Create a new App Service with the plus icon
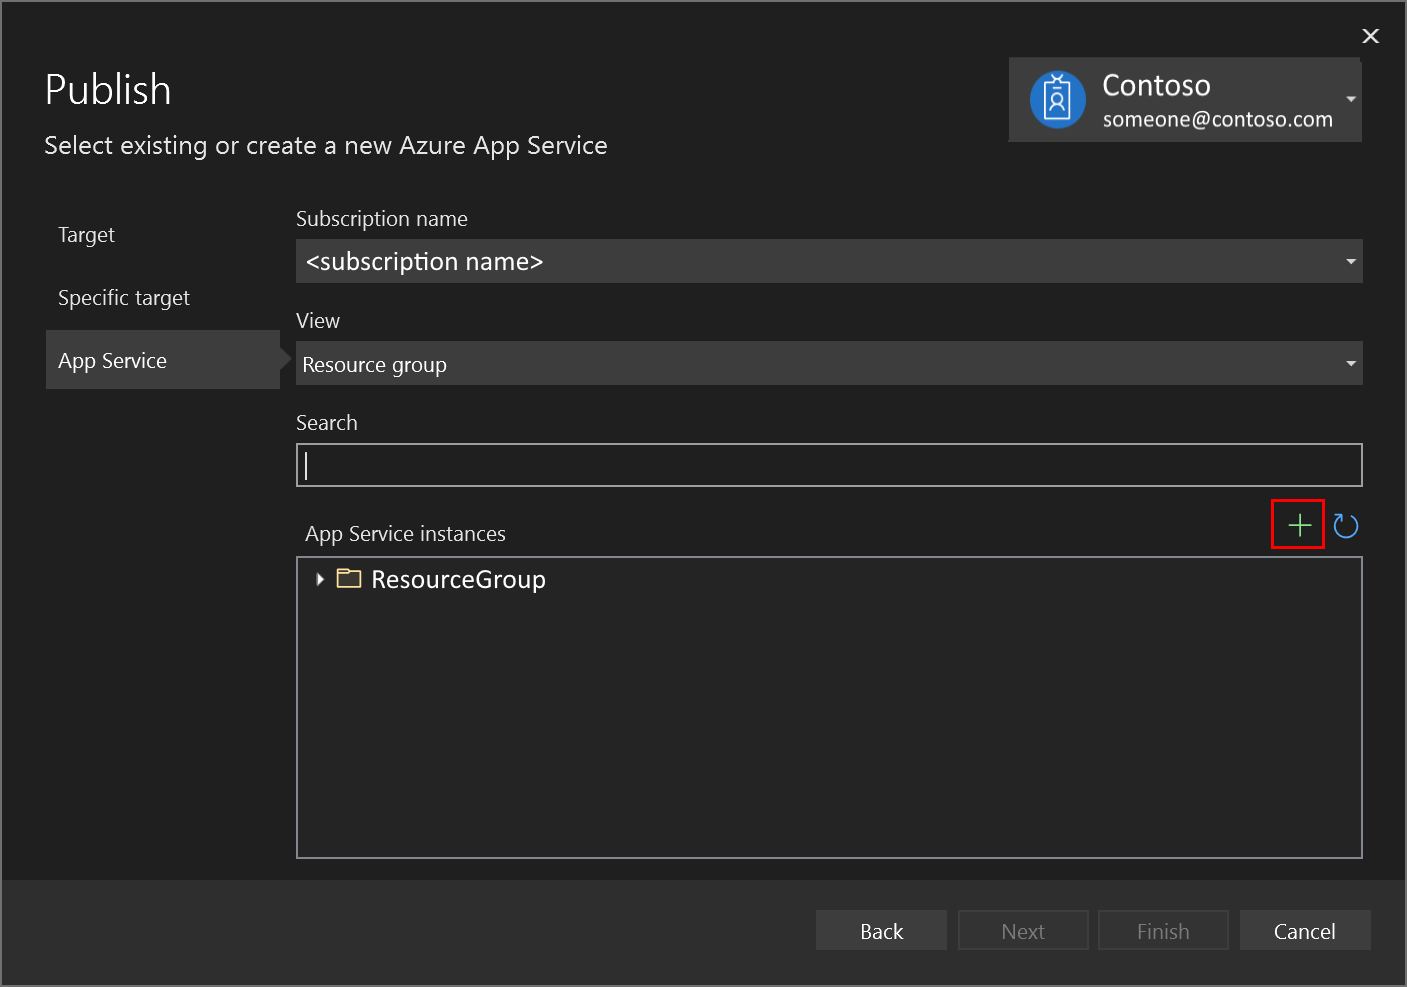Image resolution: width=1407 pixels, height=987 pixels. [1297, 524]
